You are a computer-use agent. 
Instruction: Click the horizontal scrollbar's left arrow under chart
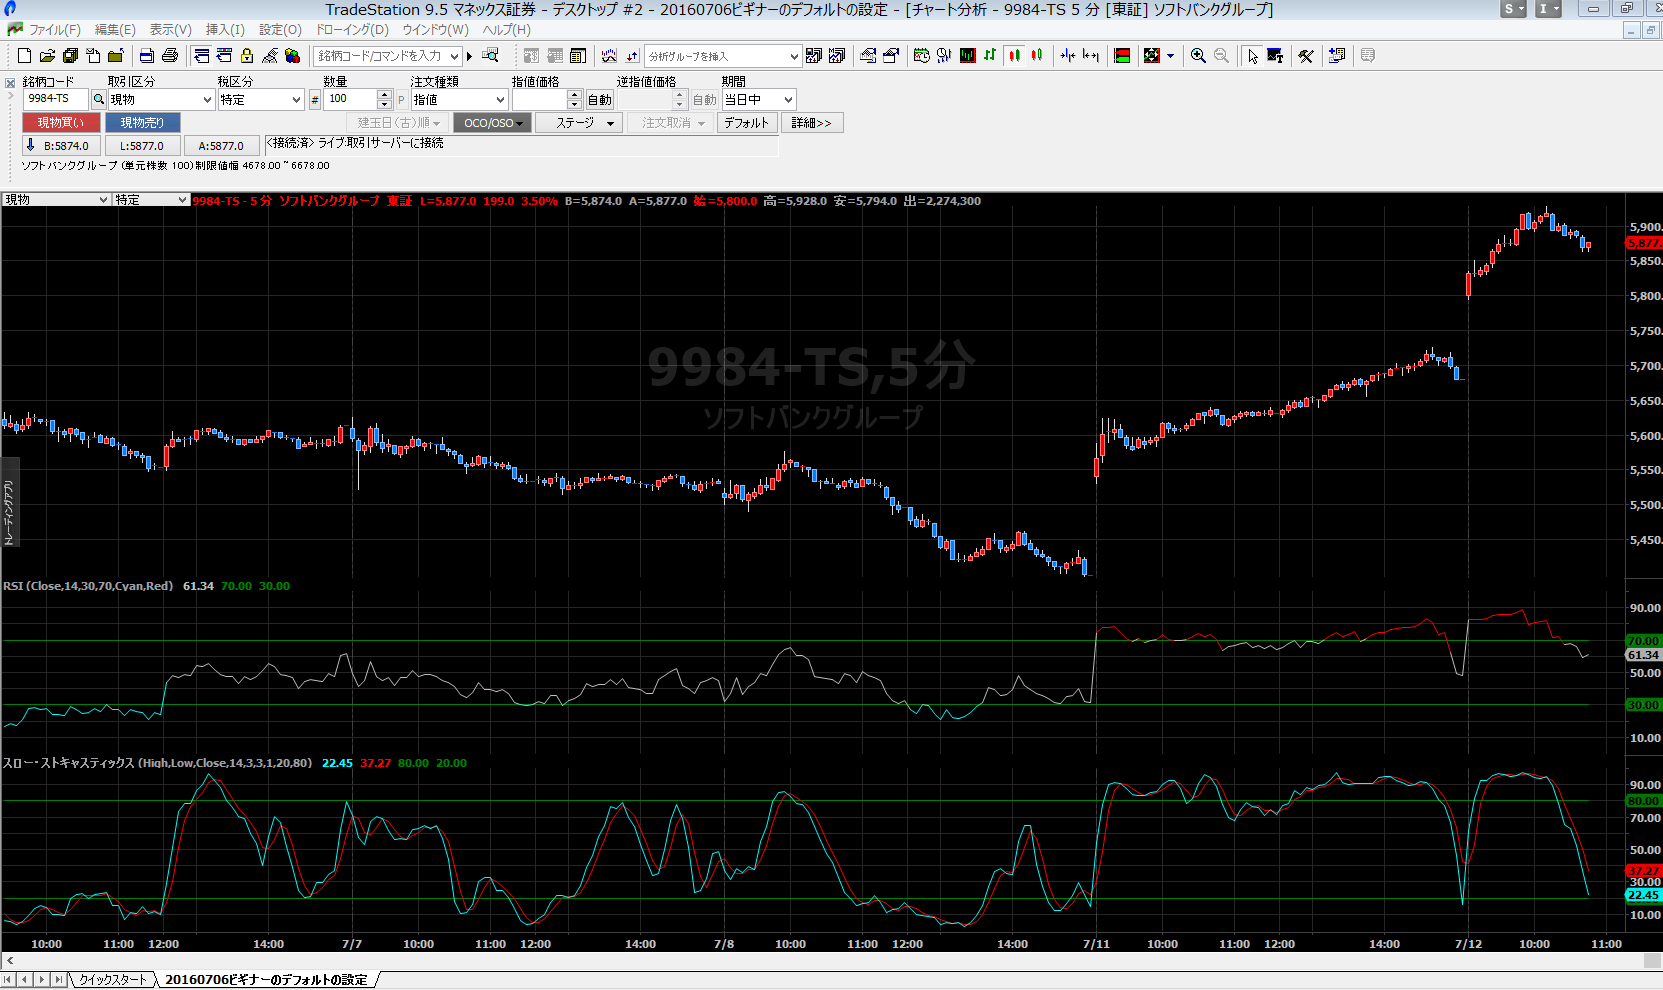[10, 961]
